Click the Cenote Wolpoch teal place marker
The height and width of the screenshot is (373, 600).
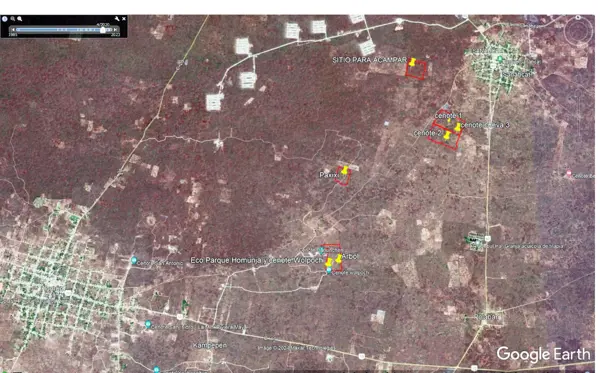coord(329,270)
